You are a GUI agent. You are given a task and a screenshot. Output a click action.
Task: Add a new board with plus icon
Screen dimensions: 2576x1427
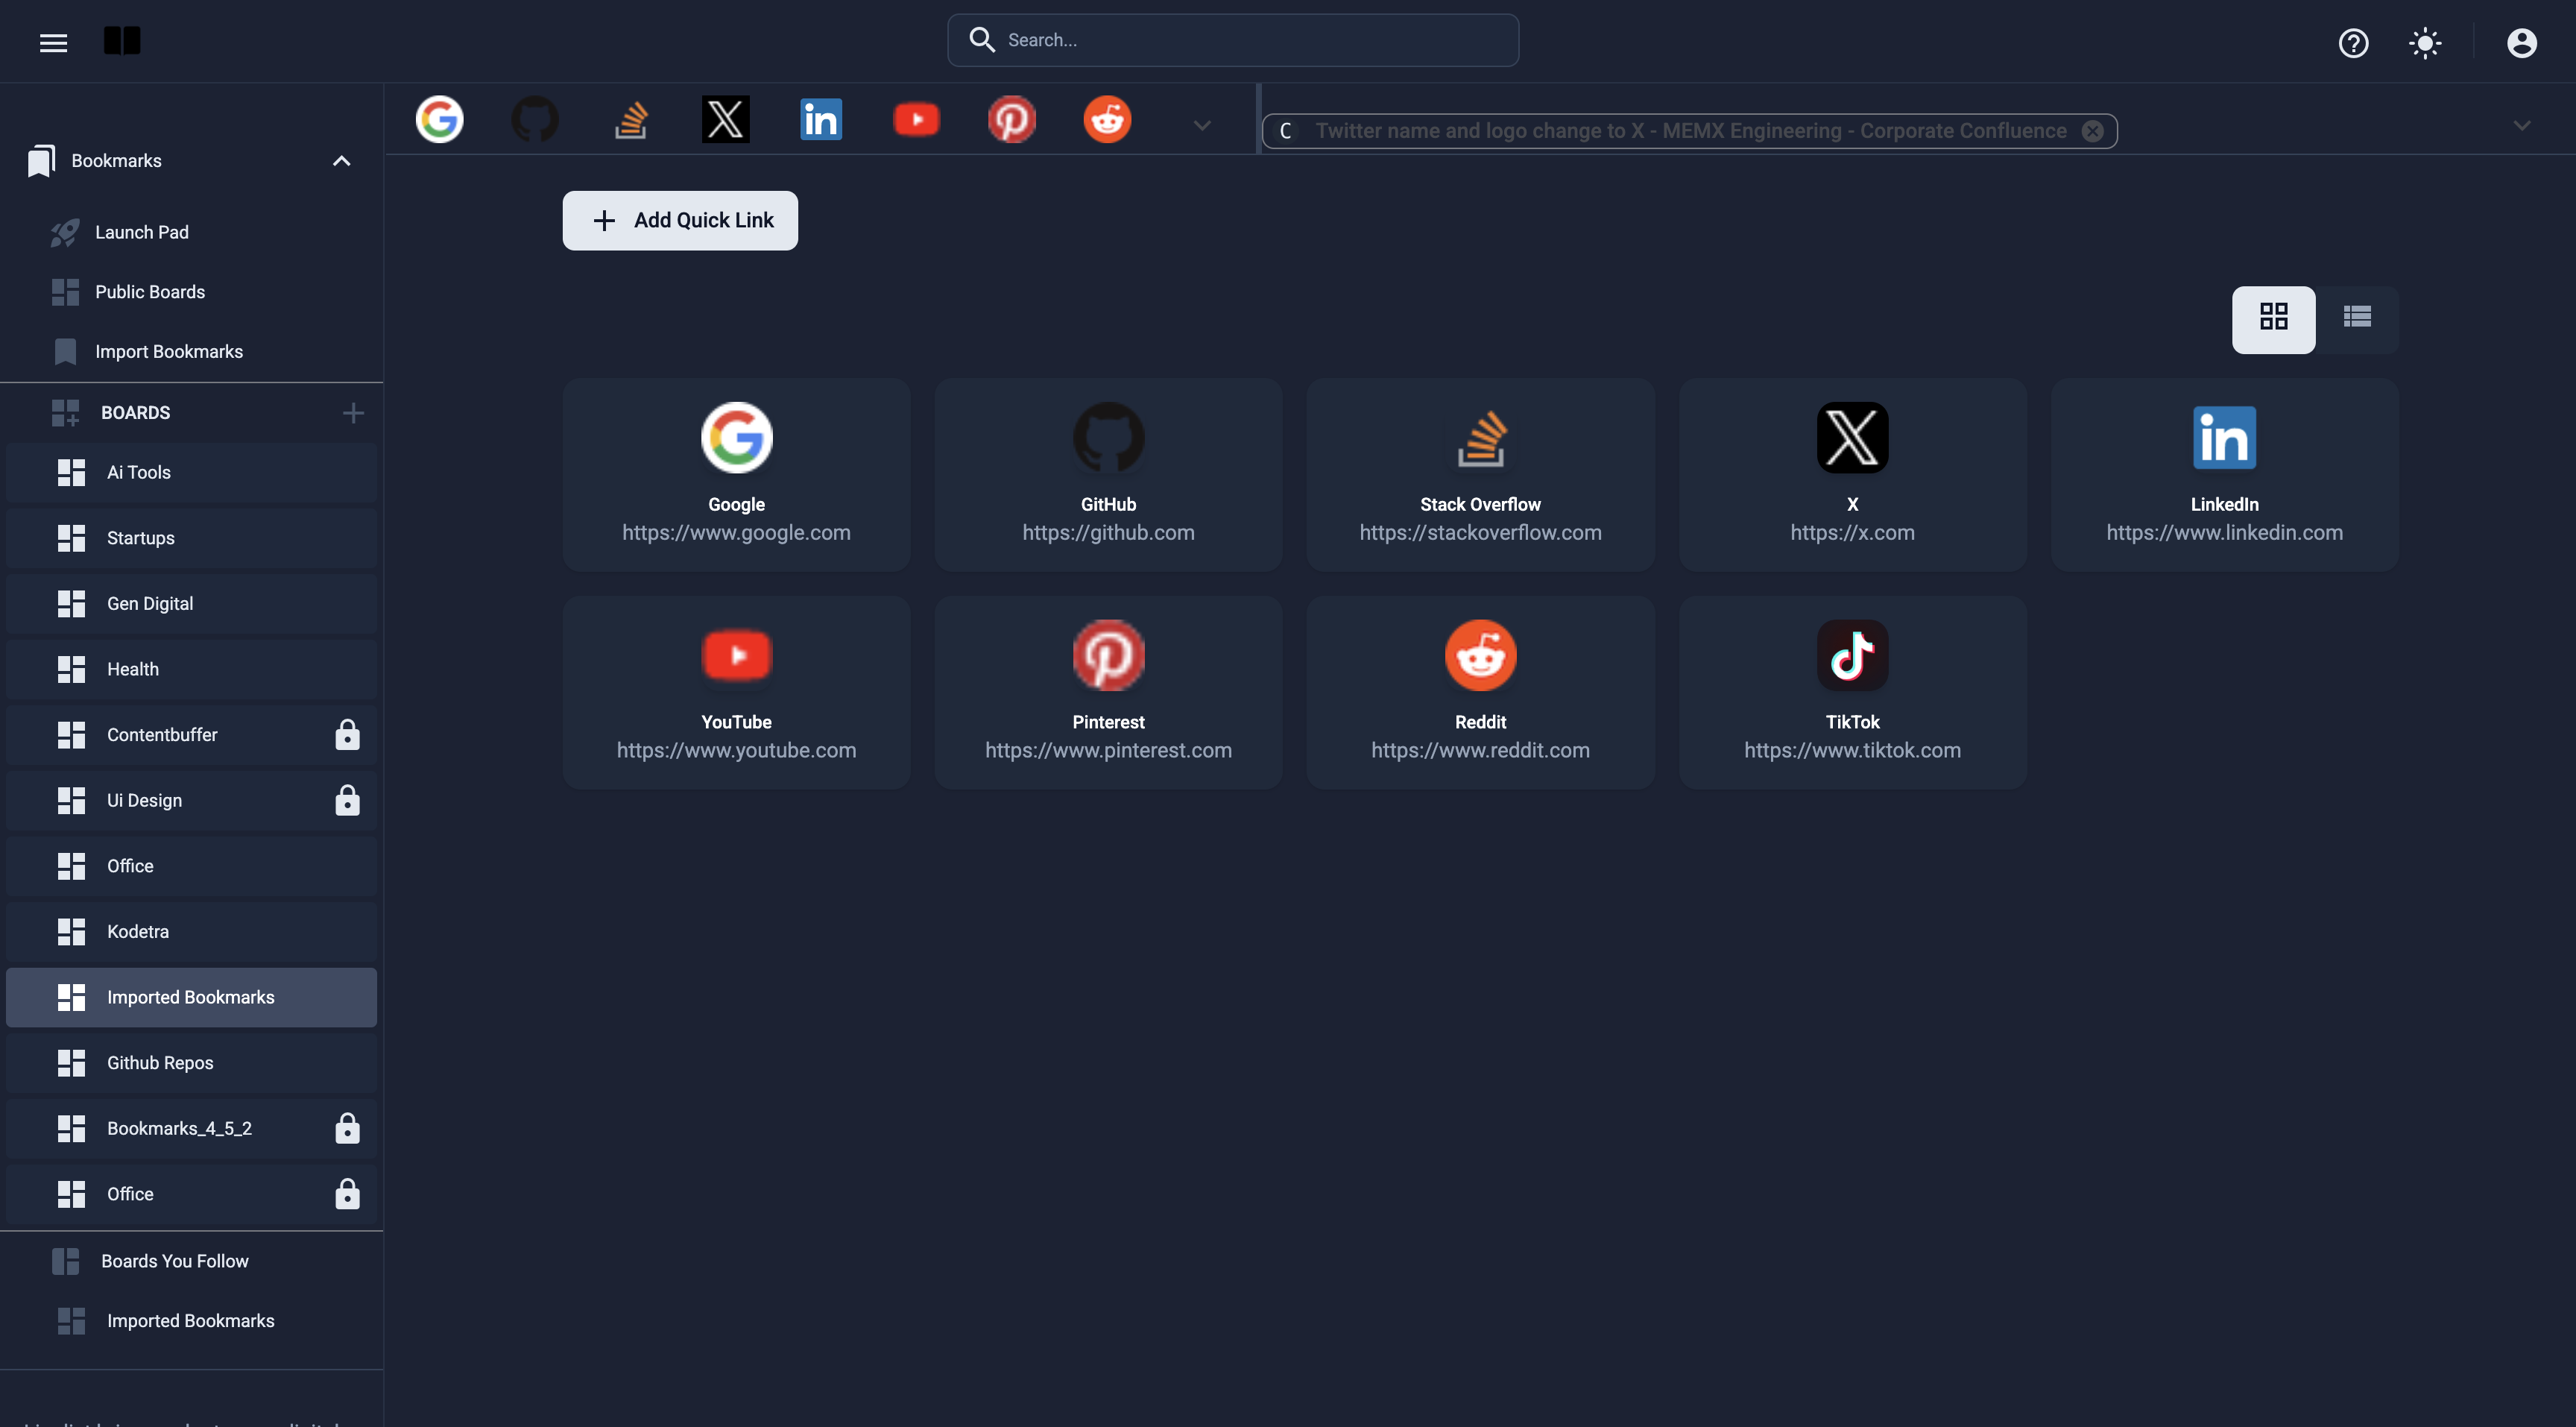point(353,413)
